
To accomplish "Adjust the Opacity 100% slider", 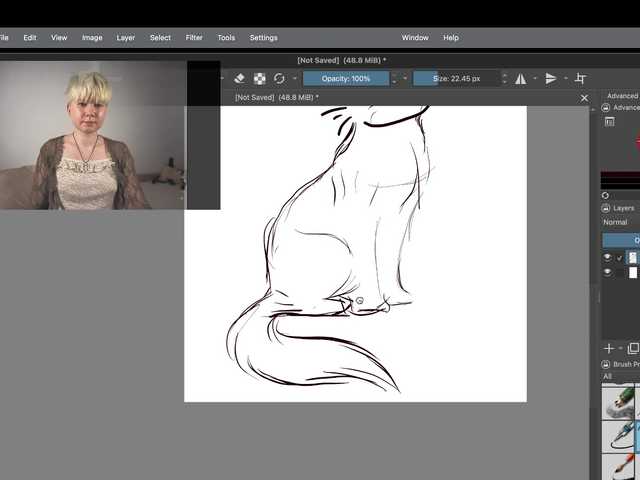I will (x=346, y=78).
